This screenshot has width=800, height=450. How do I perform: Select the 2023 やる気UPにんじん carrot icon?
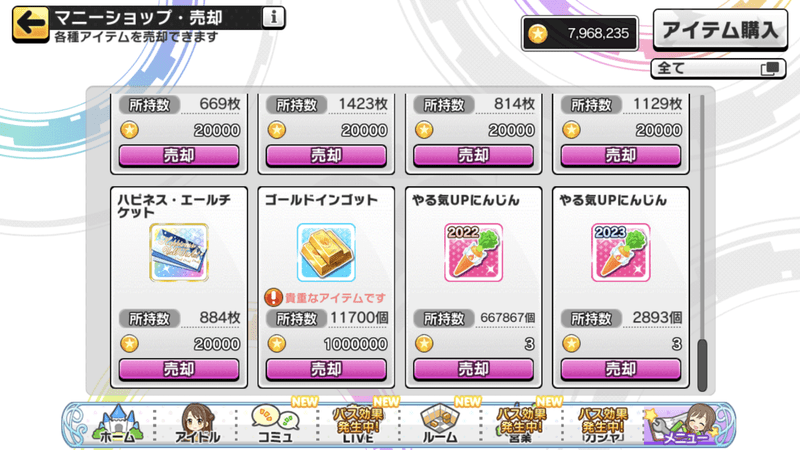621,253
